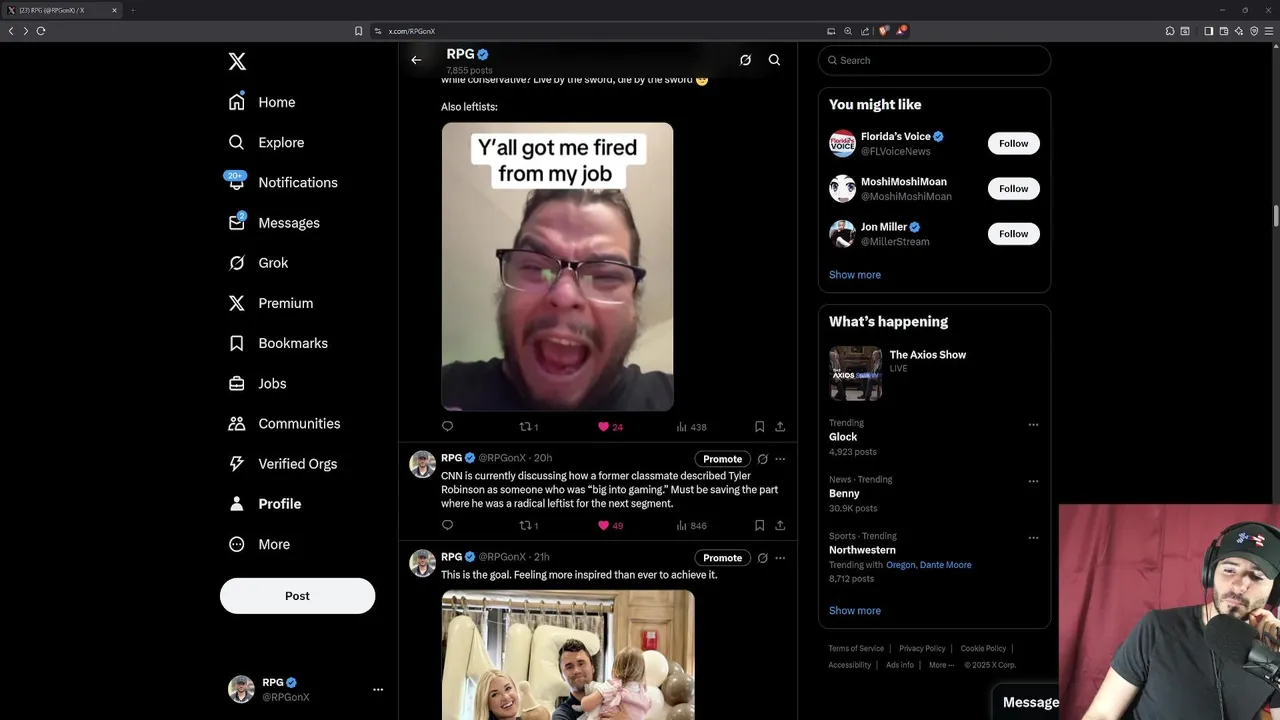The height and width of the screenshot is (720, 1280).
Task: Open more options on the CNN post
Action: [x=780, y=459]
